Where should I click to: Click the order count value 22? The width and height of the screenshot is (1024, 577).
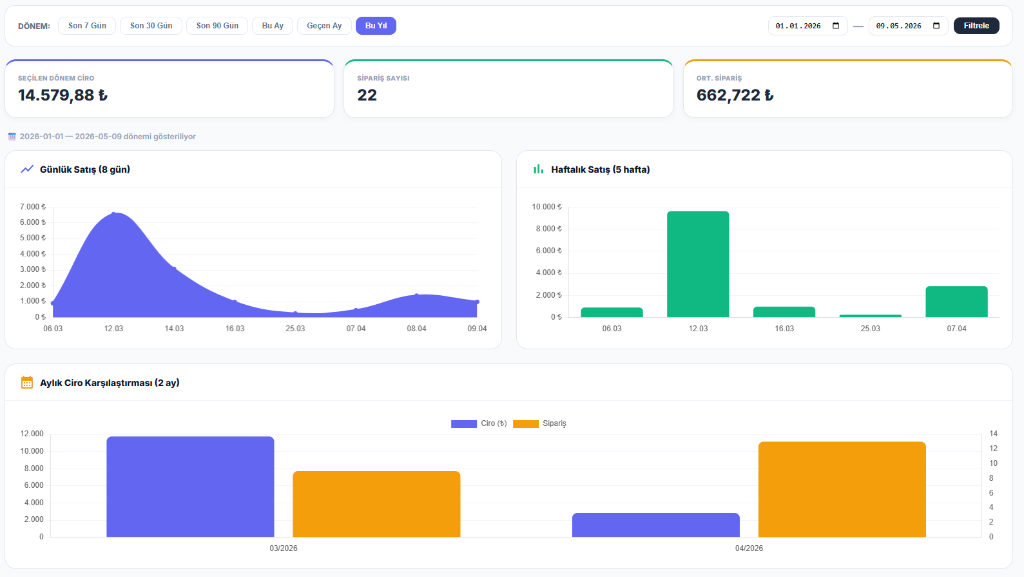367,95
